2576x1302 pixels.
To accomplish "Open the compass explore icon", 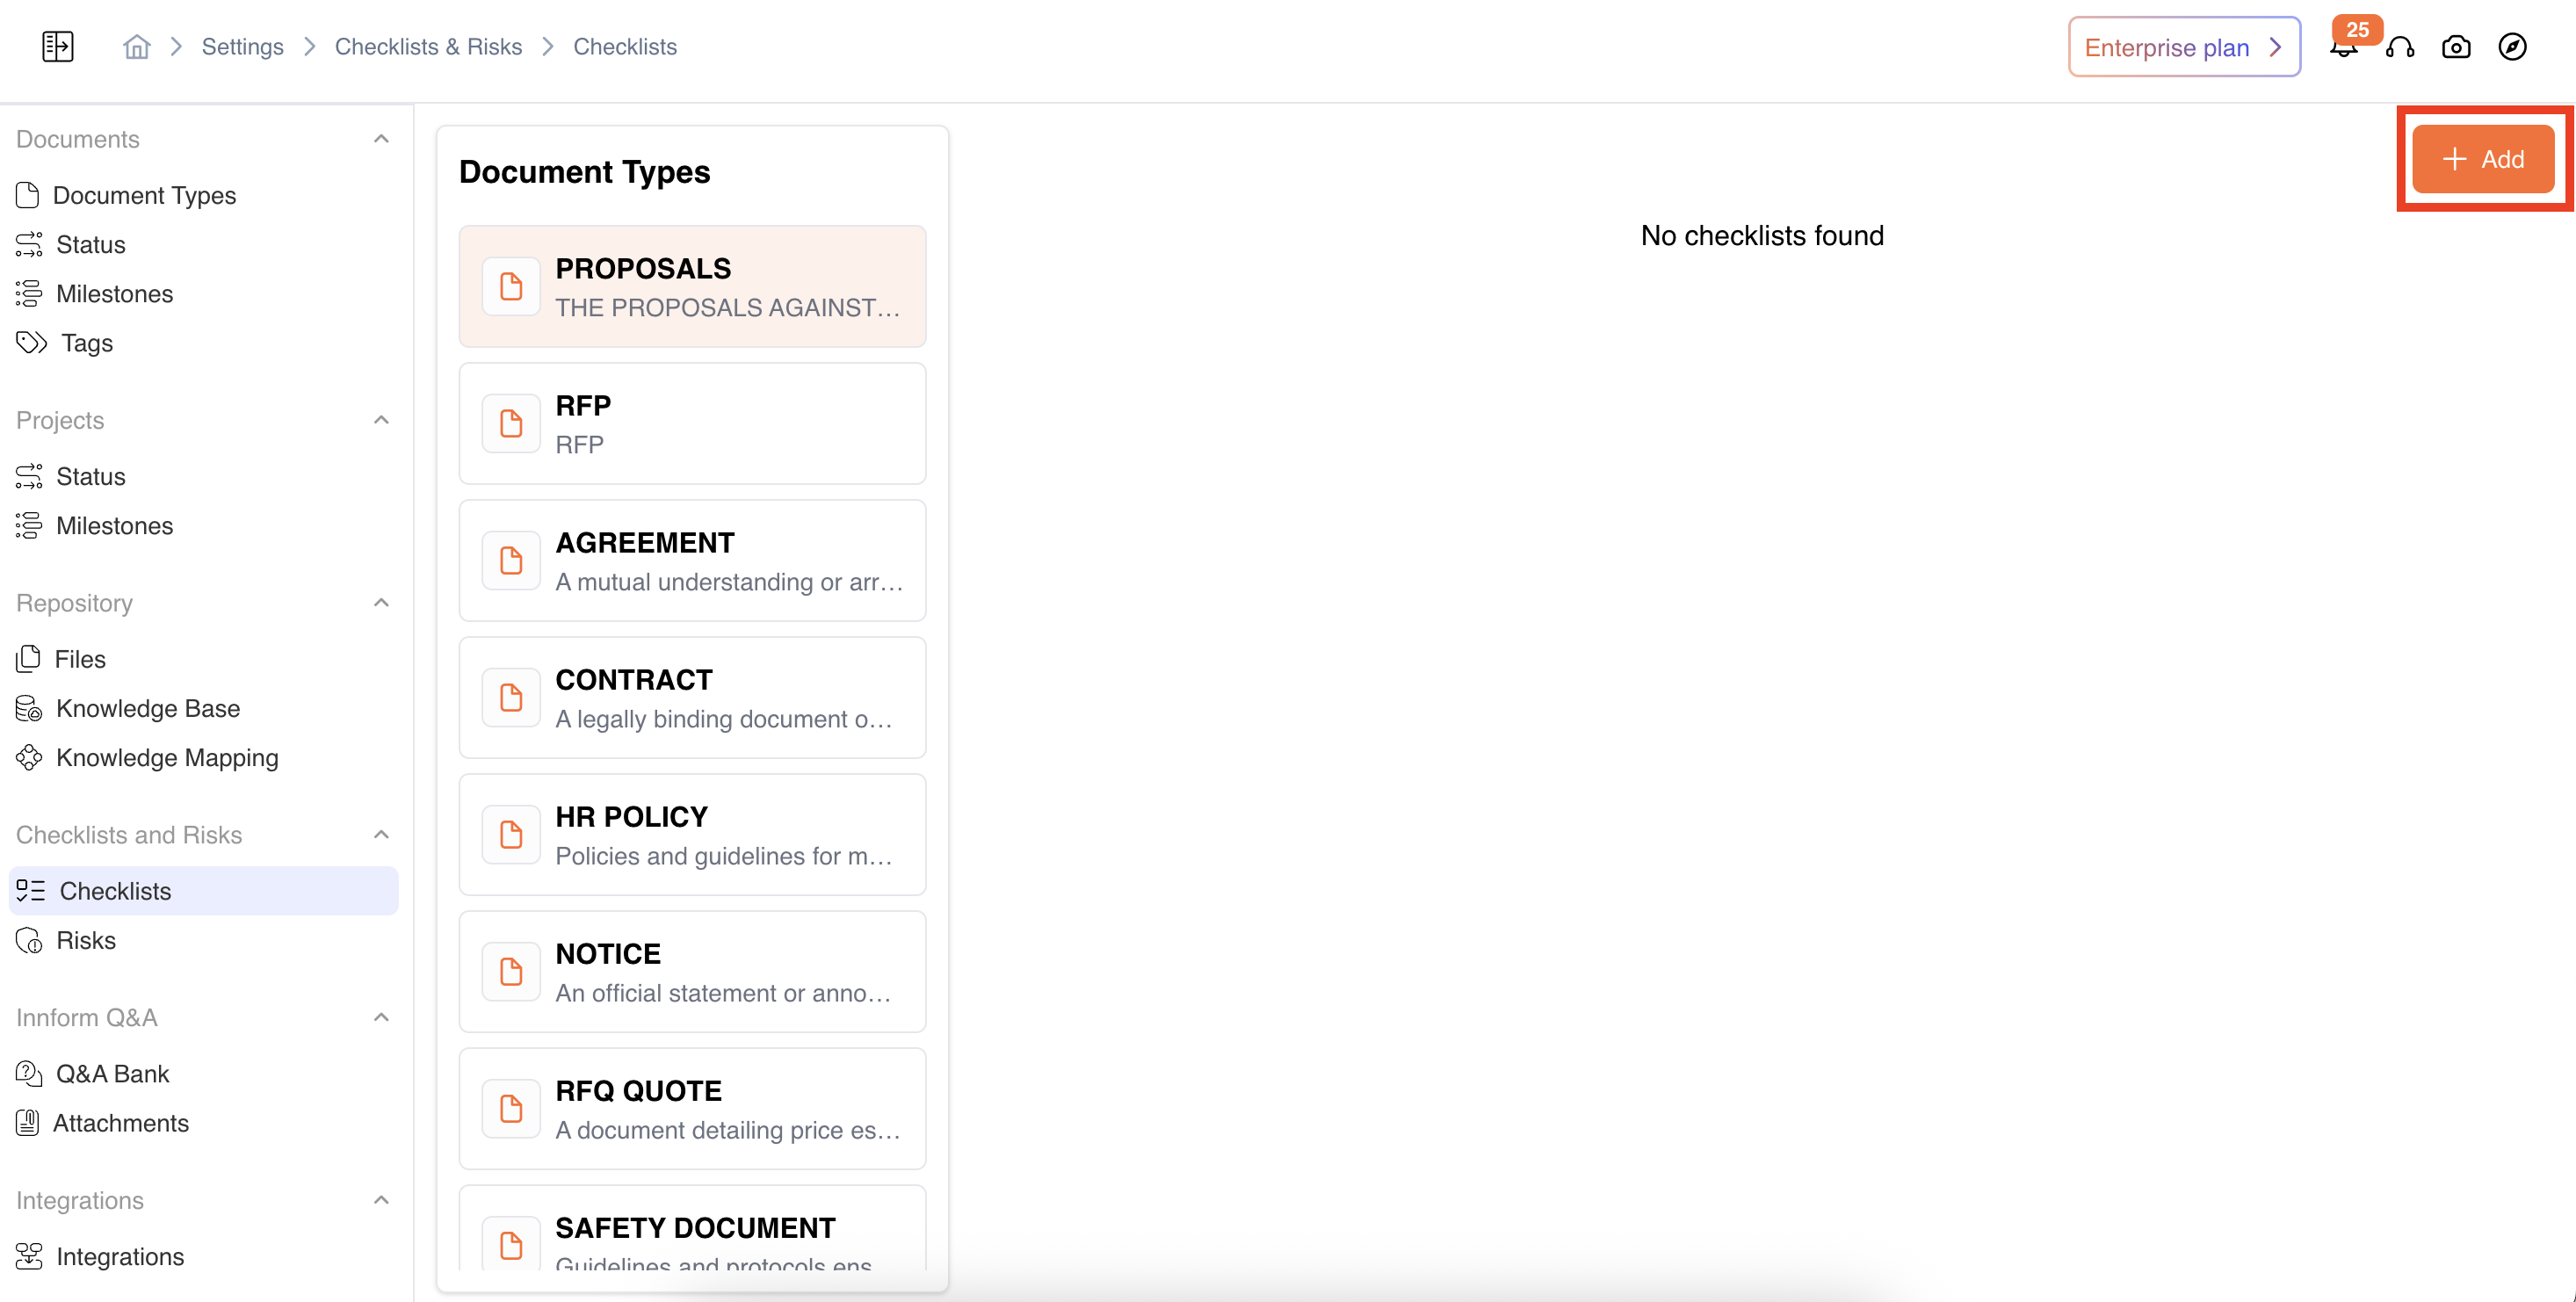I will pyautogui.click(x=2512, y=47).
